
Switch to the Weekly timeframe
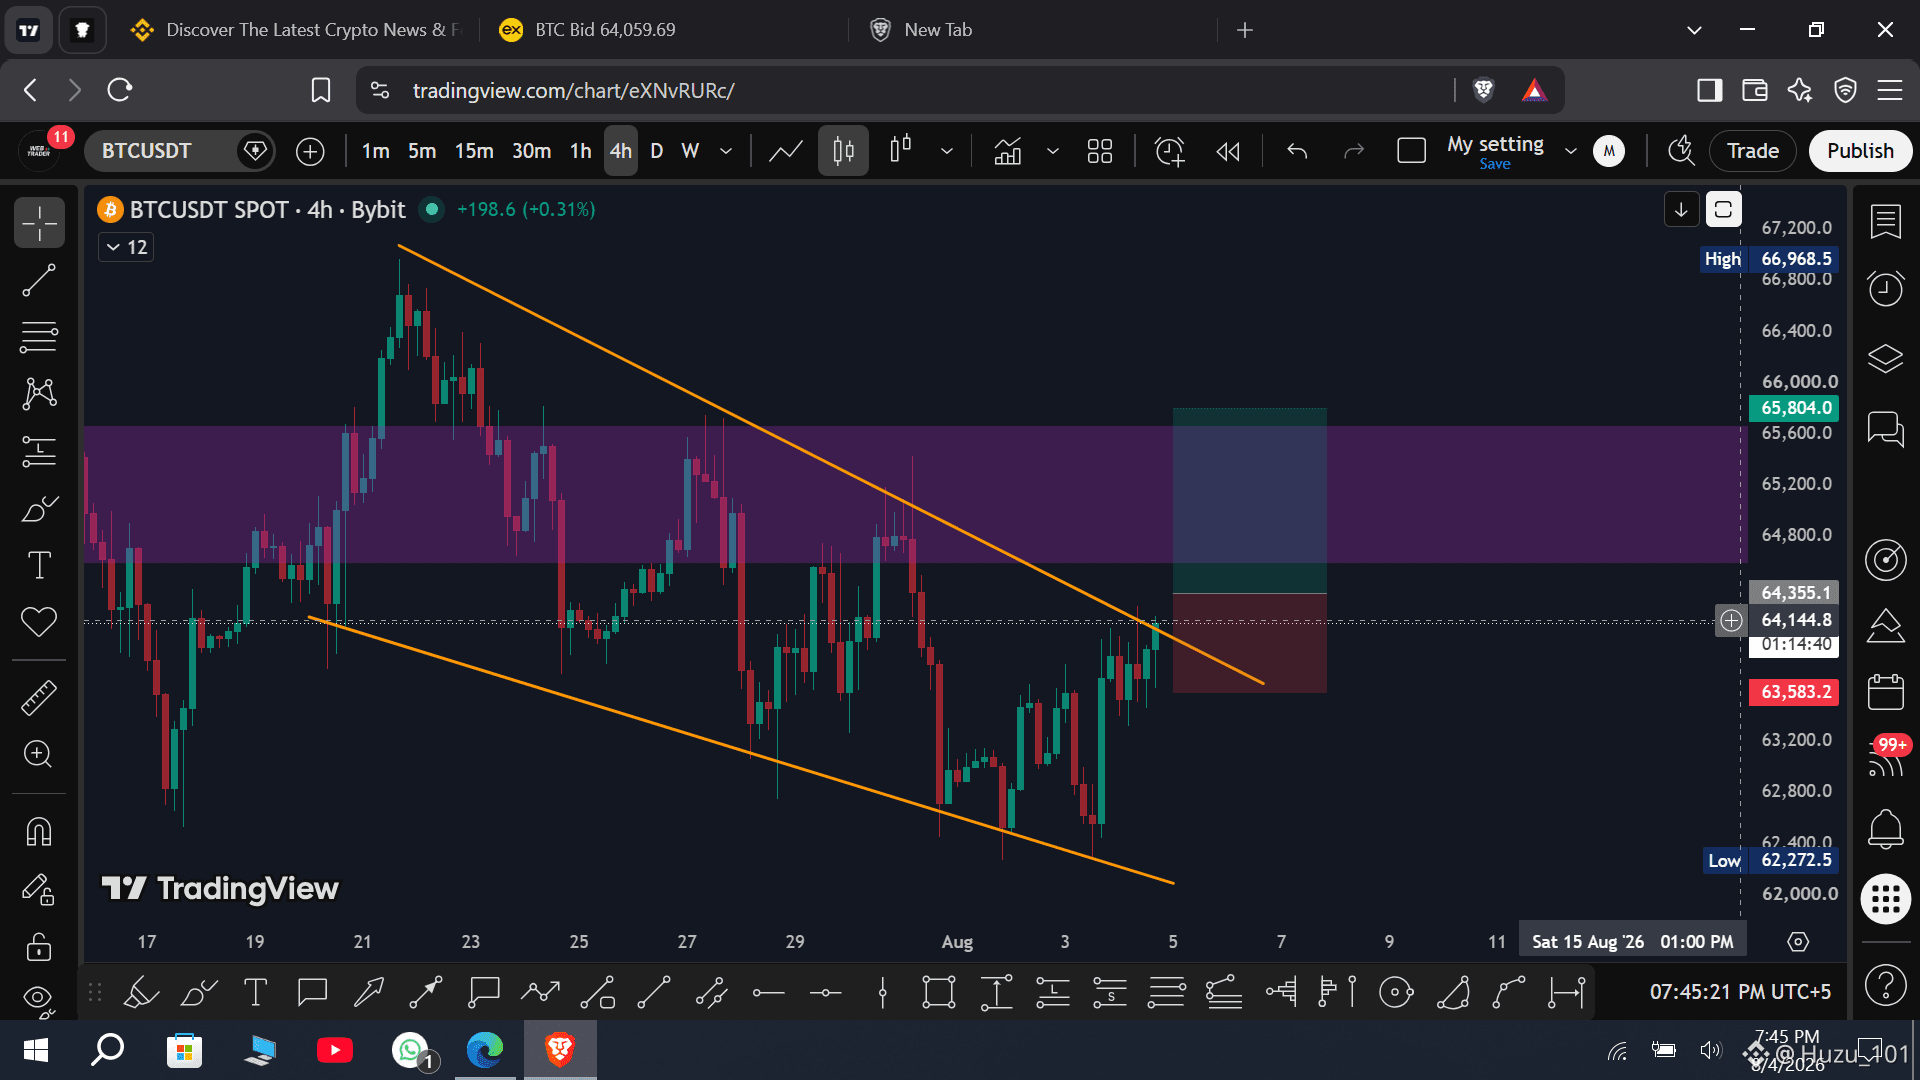690,151
